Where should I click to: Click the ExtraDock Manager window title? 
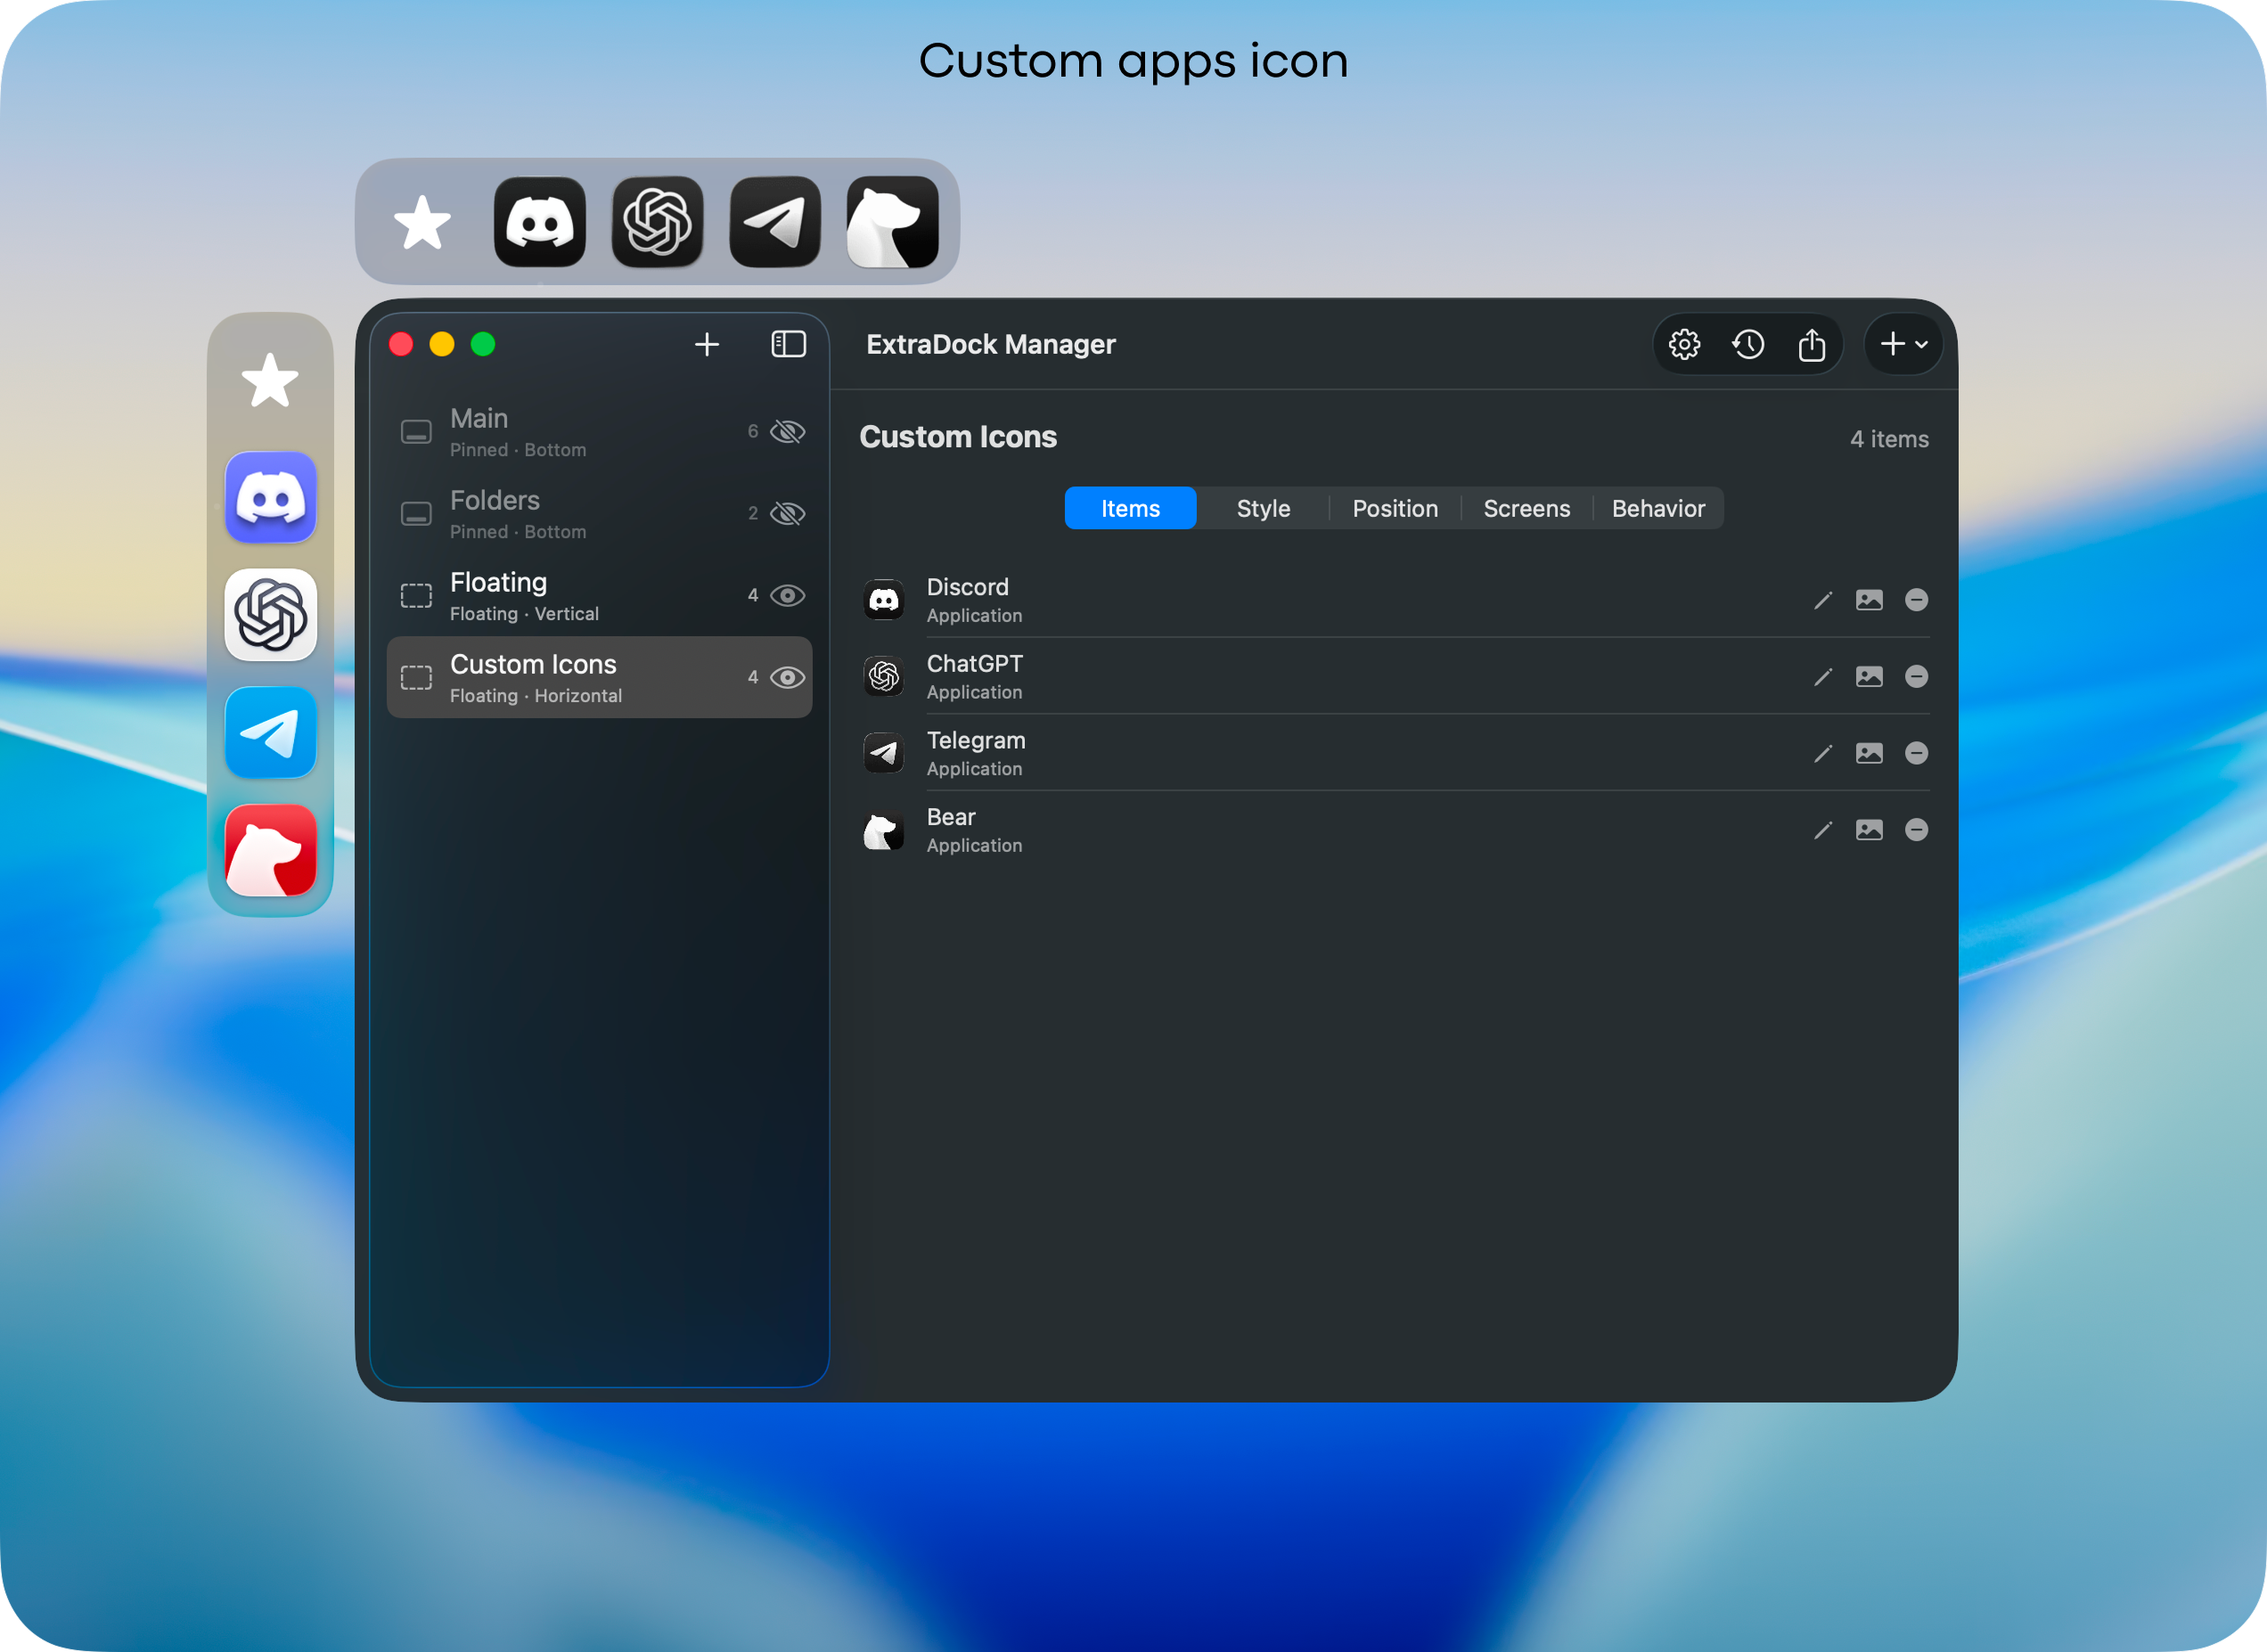pos(990,345)
